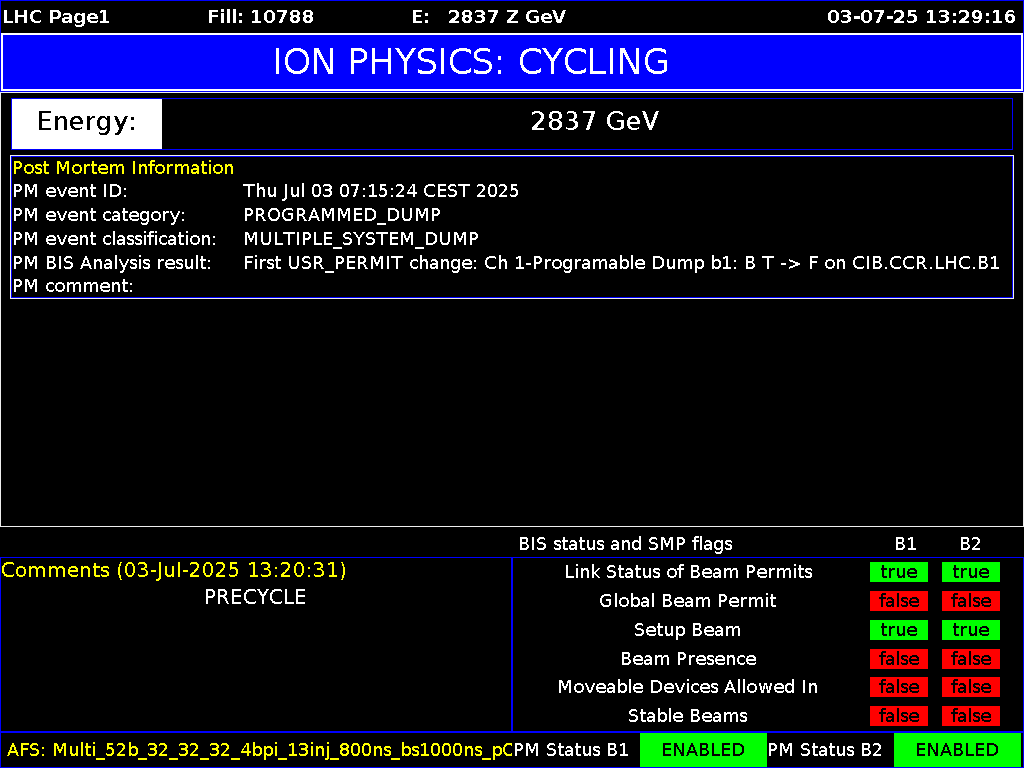This screenshot has height=768, width=1024.
Task: Click the Comments (03-Jul-2025 13:20:31) heading
Action: tap(174, 570)
